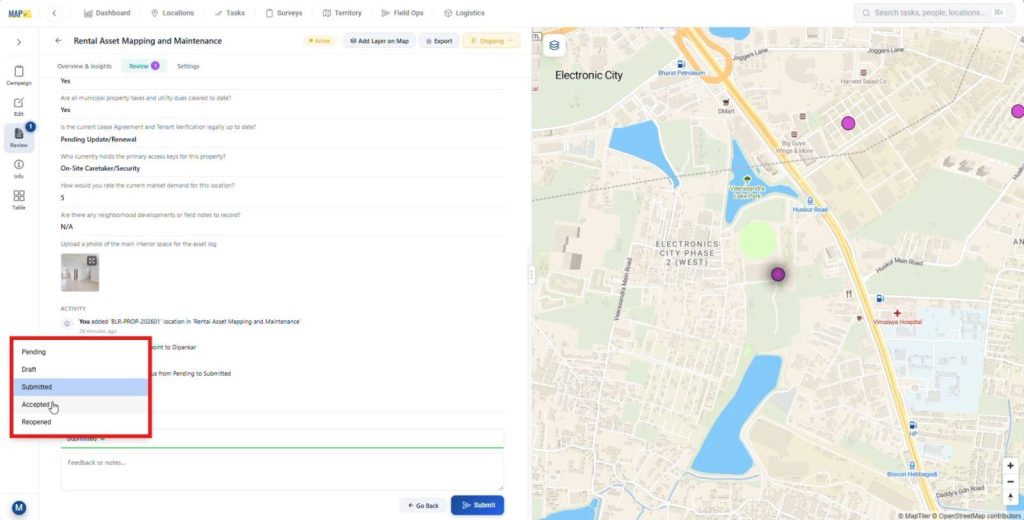Open the interior space photo thumbnail
Image resolution: width=1024 pixels, height=520 pixels.
pos(80,272)
